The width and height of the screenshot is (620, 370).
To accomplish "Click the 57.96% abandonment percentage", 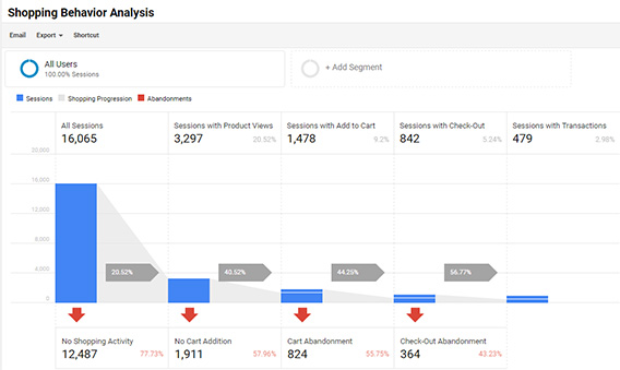I will [265, 354].
